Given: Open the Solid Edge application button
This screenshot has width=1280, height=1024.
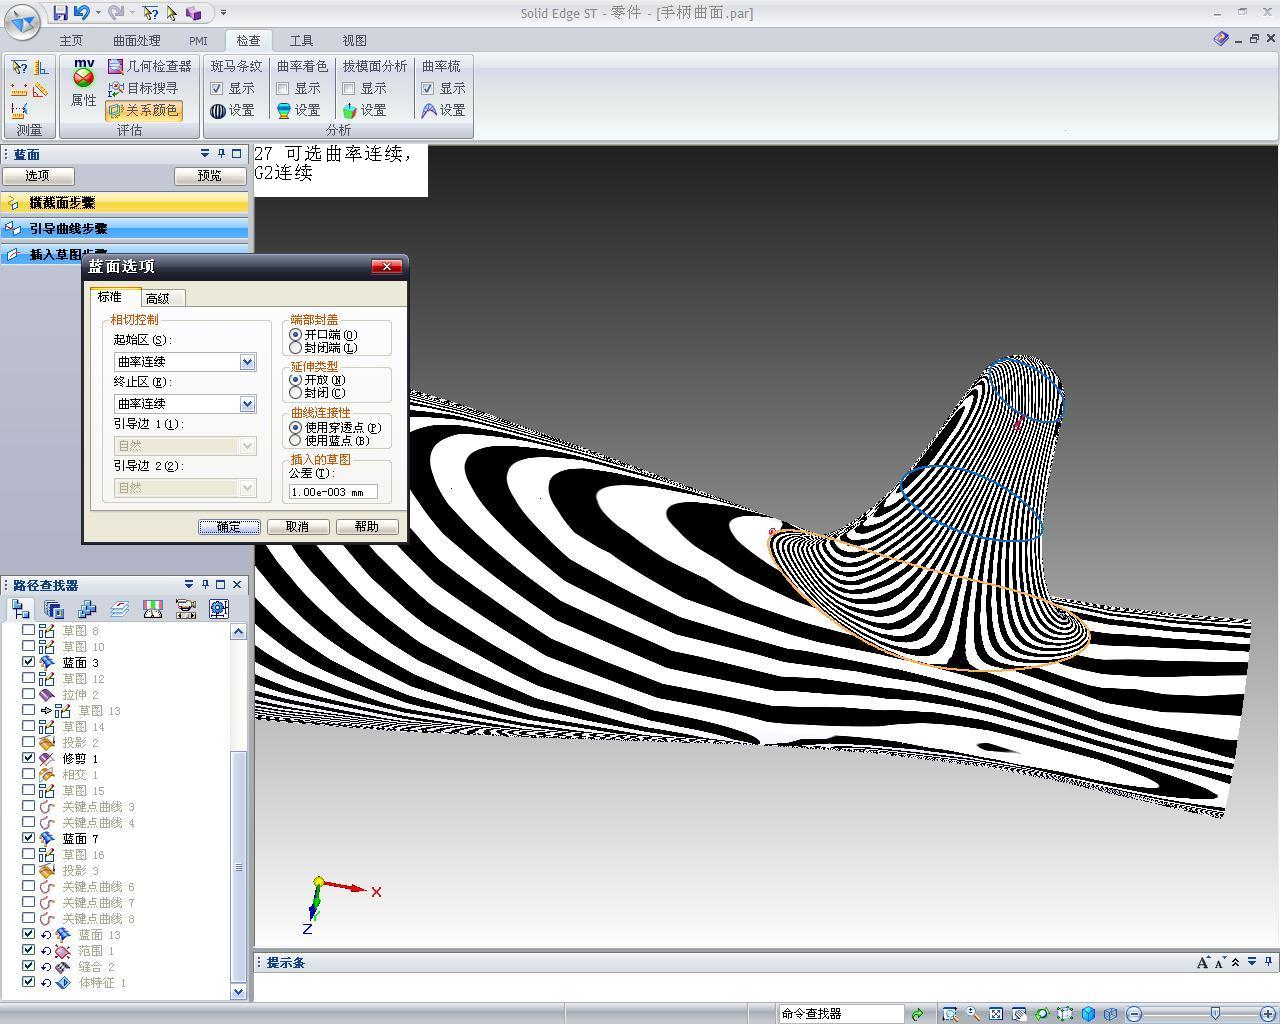Looking at the screenshot, I should tap(22, 20).
